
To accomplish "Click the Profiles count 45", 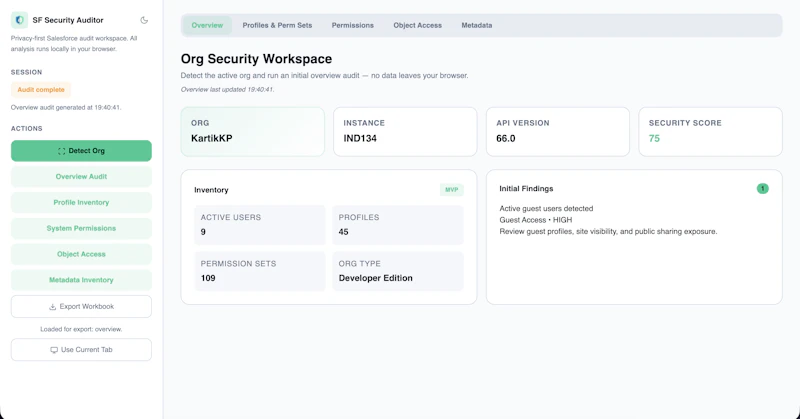I will point(343,232).
